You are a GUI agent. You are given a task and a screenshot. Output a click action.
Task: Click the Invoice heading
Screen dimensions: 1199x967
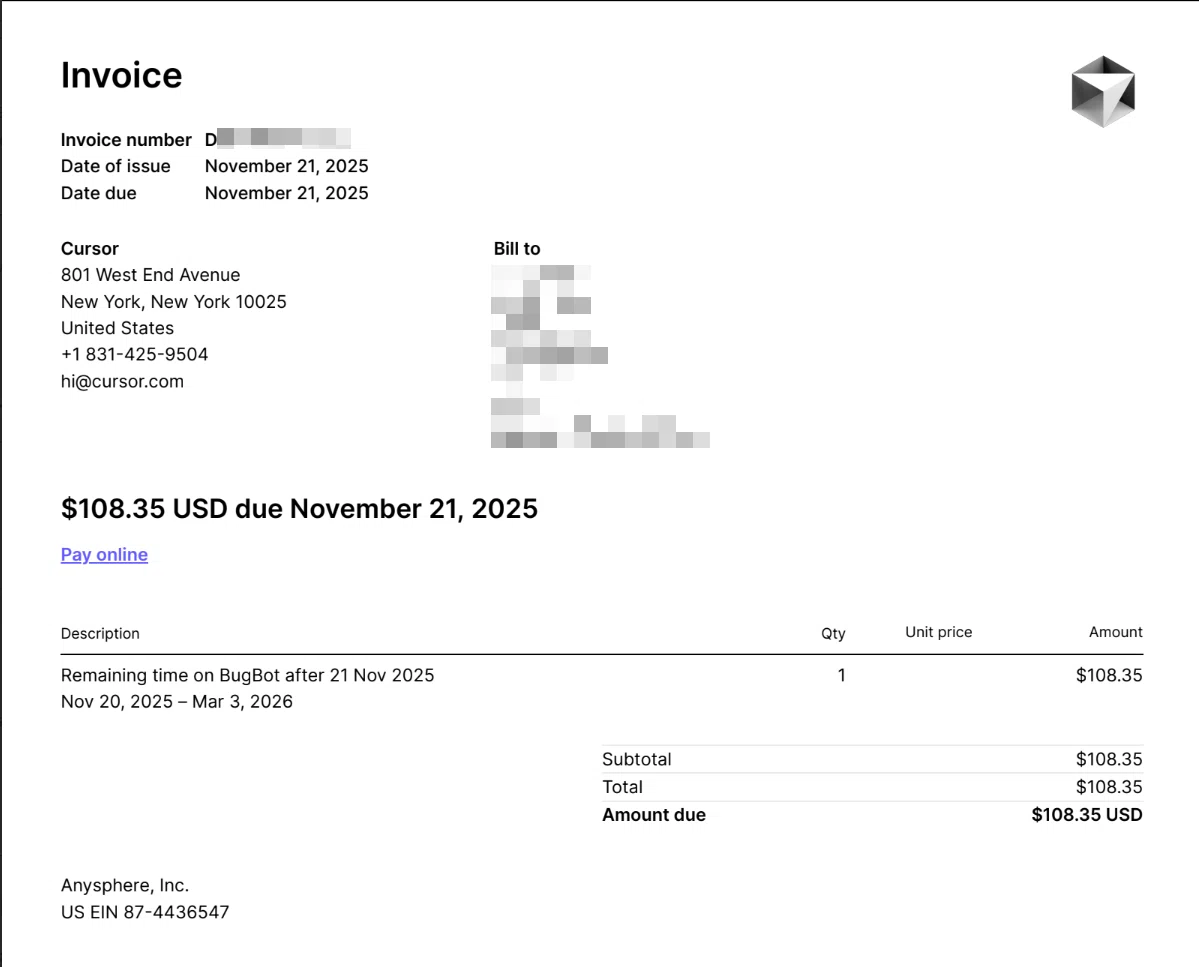(122, 75)
